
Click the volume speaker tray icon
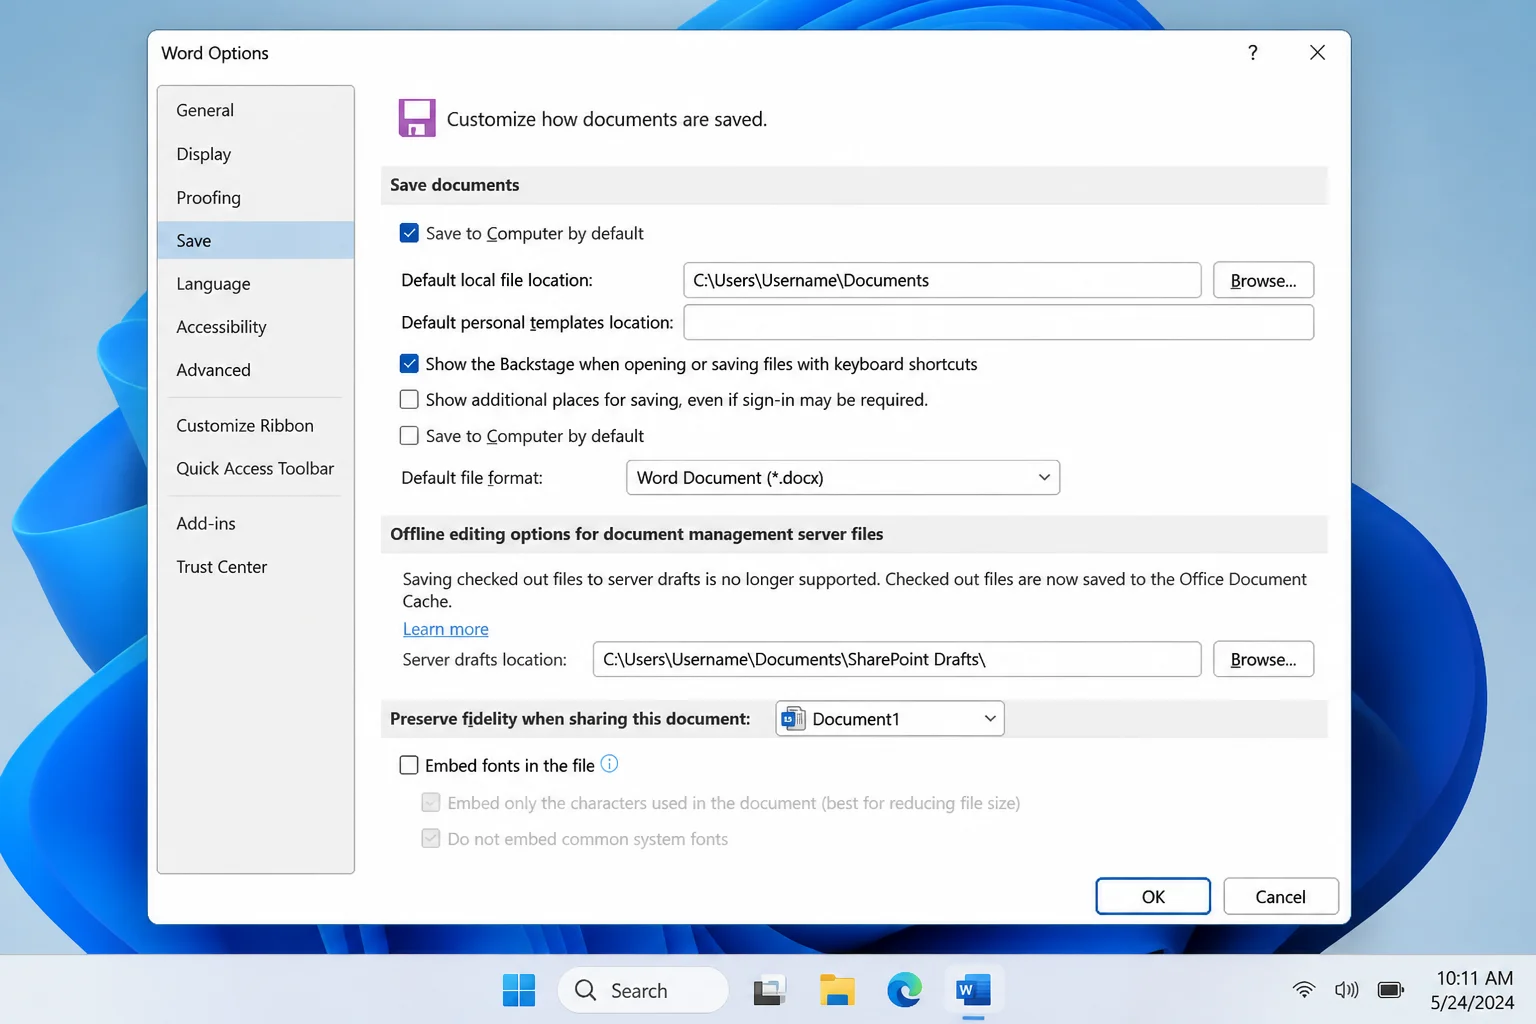coord(1347,990)
